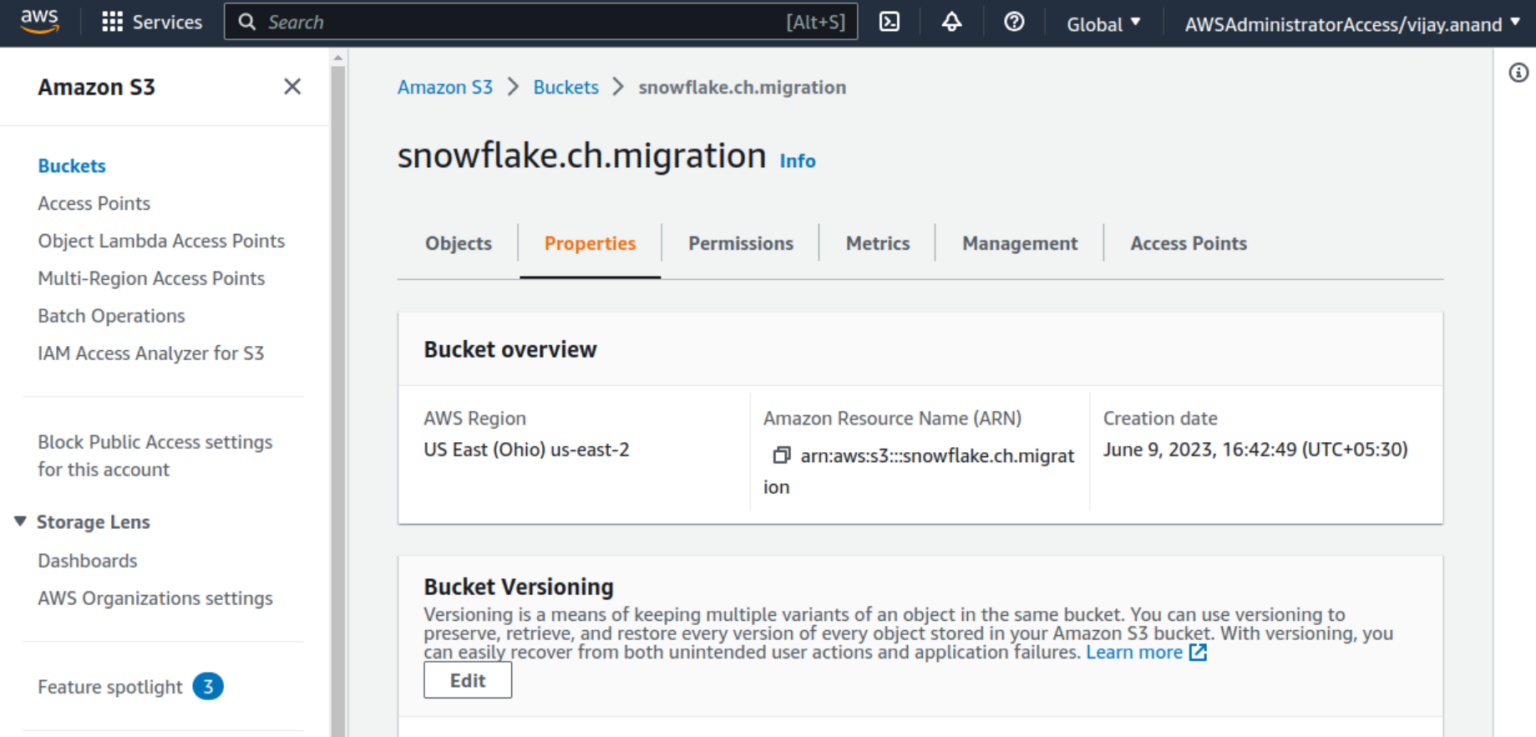Open the help question mark icon

click(1014, 22)
